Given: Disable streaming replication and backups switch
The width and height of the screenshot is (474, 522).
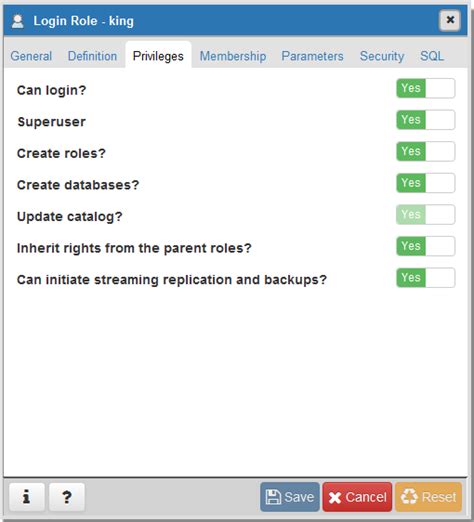Looking at the screenshot, I should point(426,278).
